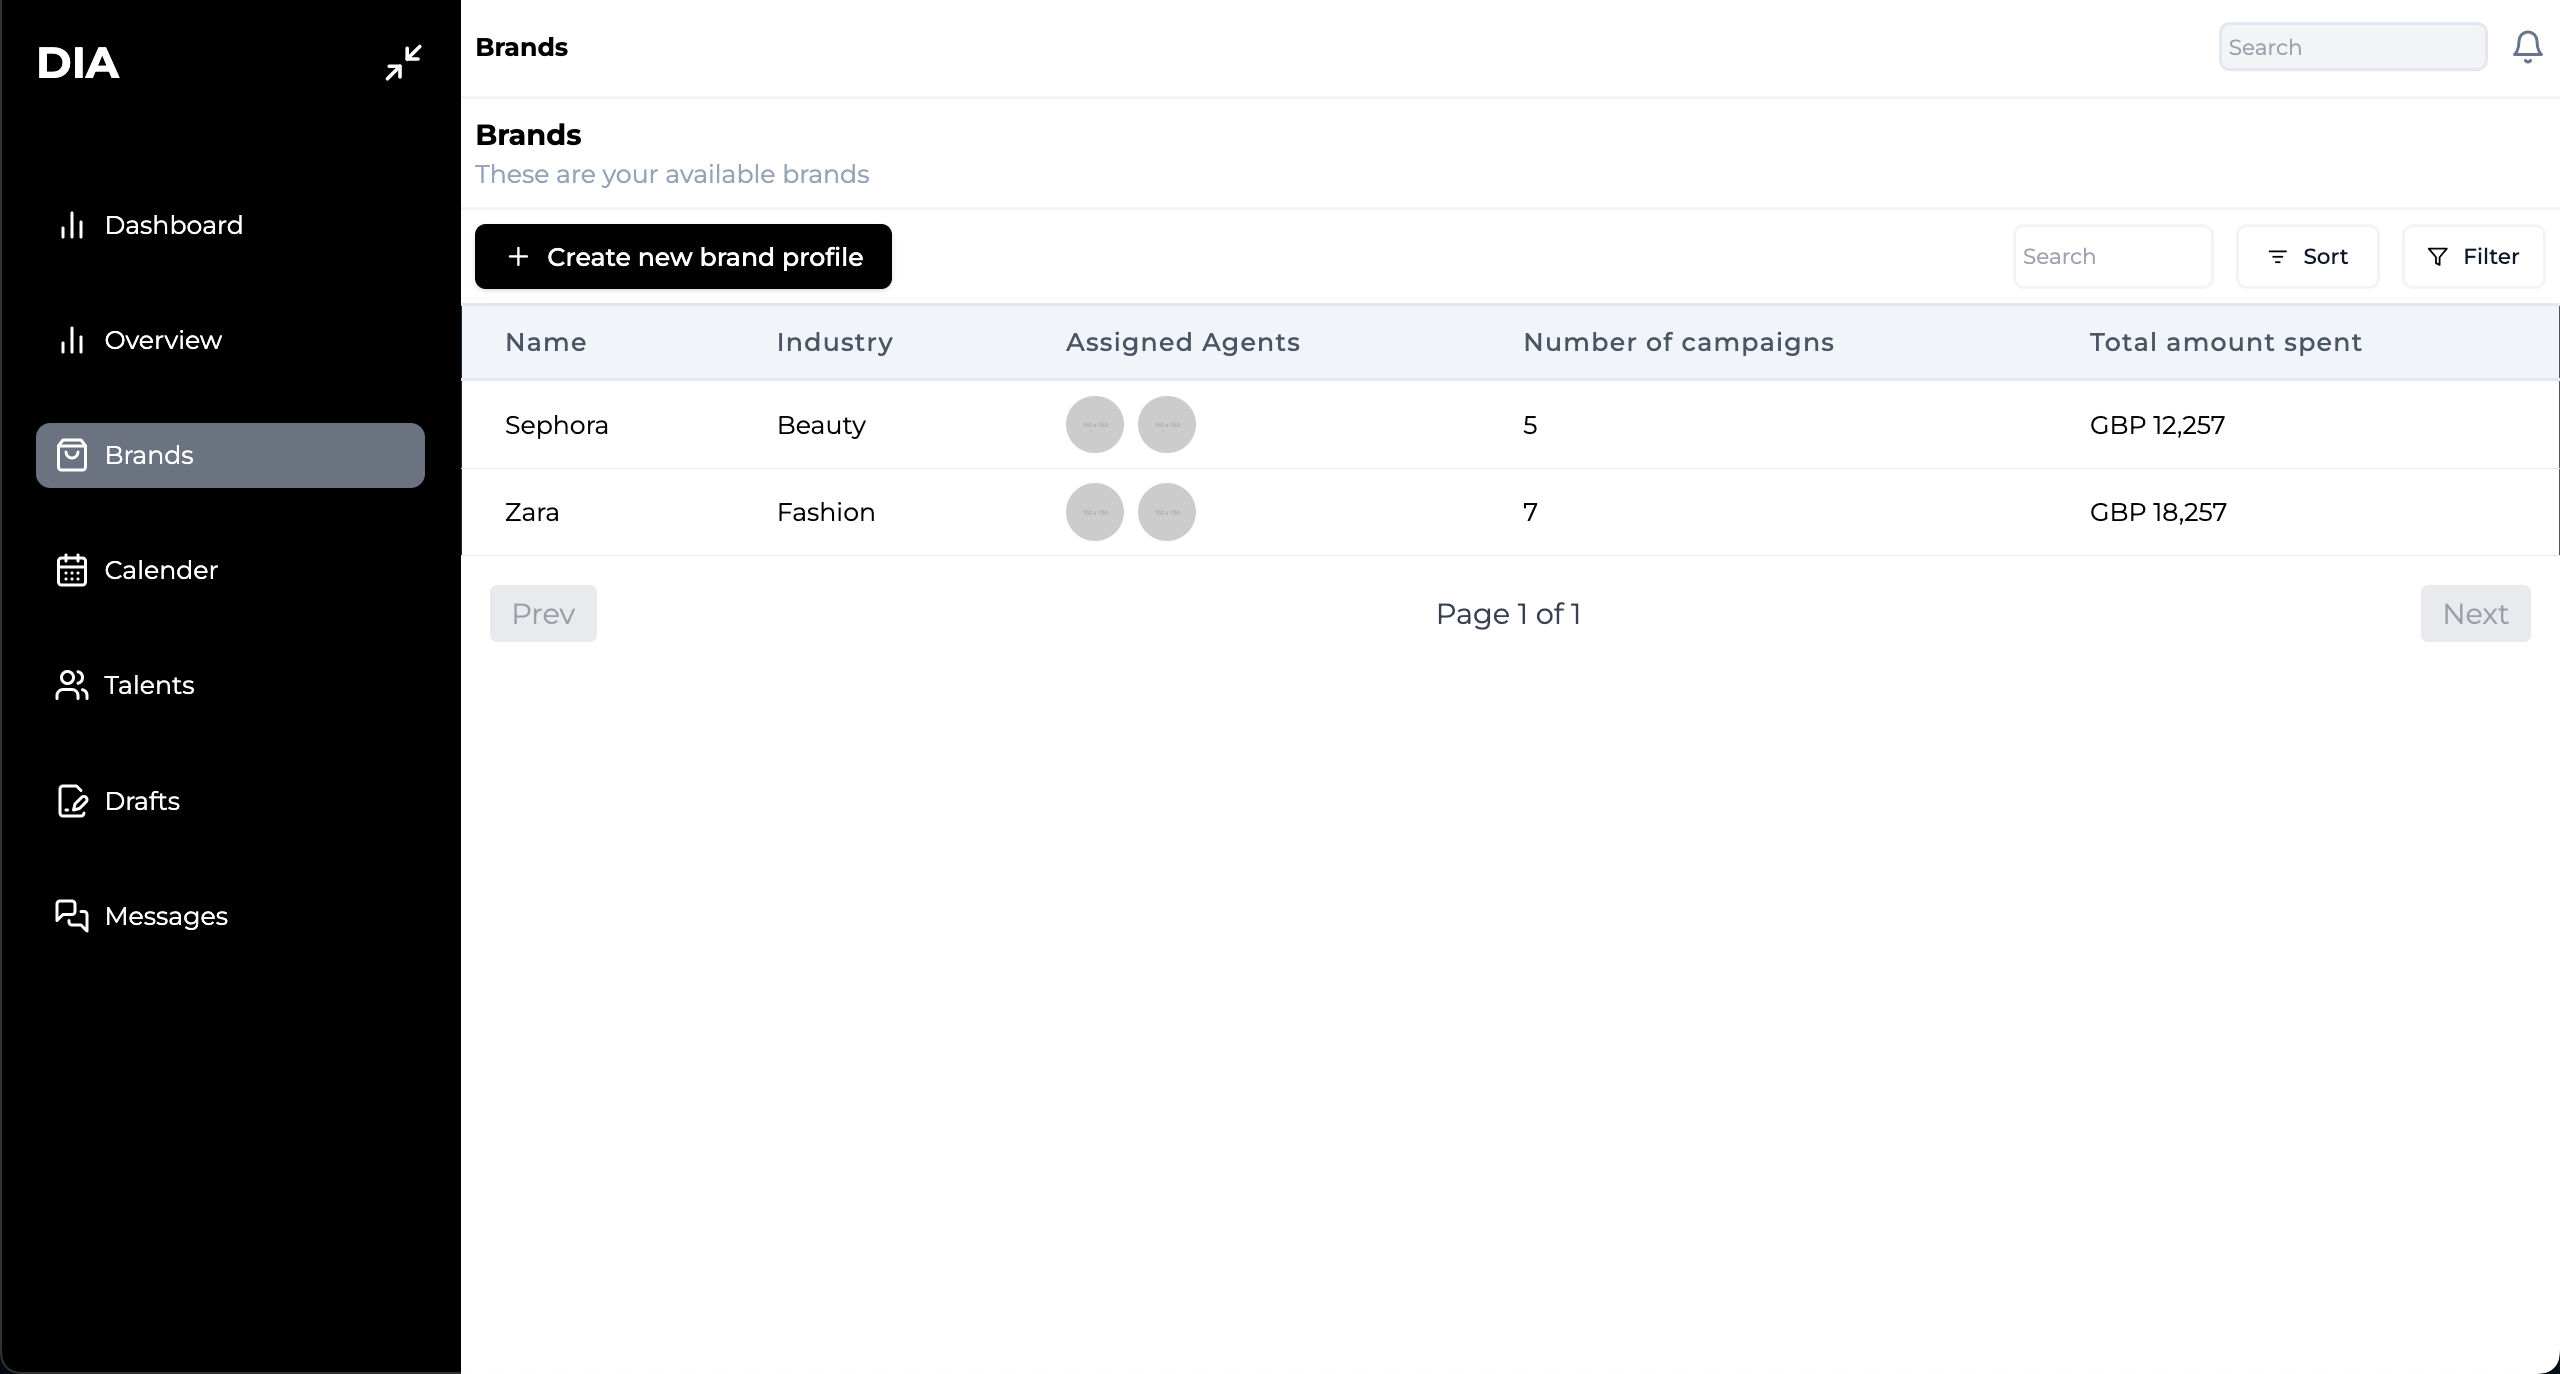Sort the table by the Name column
Viewport: 2560px width, 1374px height.
click(x=545, y=342)
